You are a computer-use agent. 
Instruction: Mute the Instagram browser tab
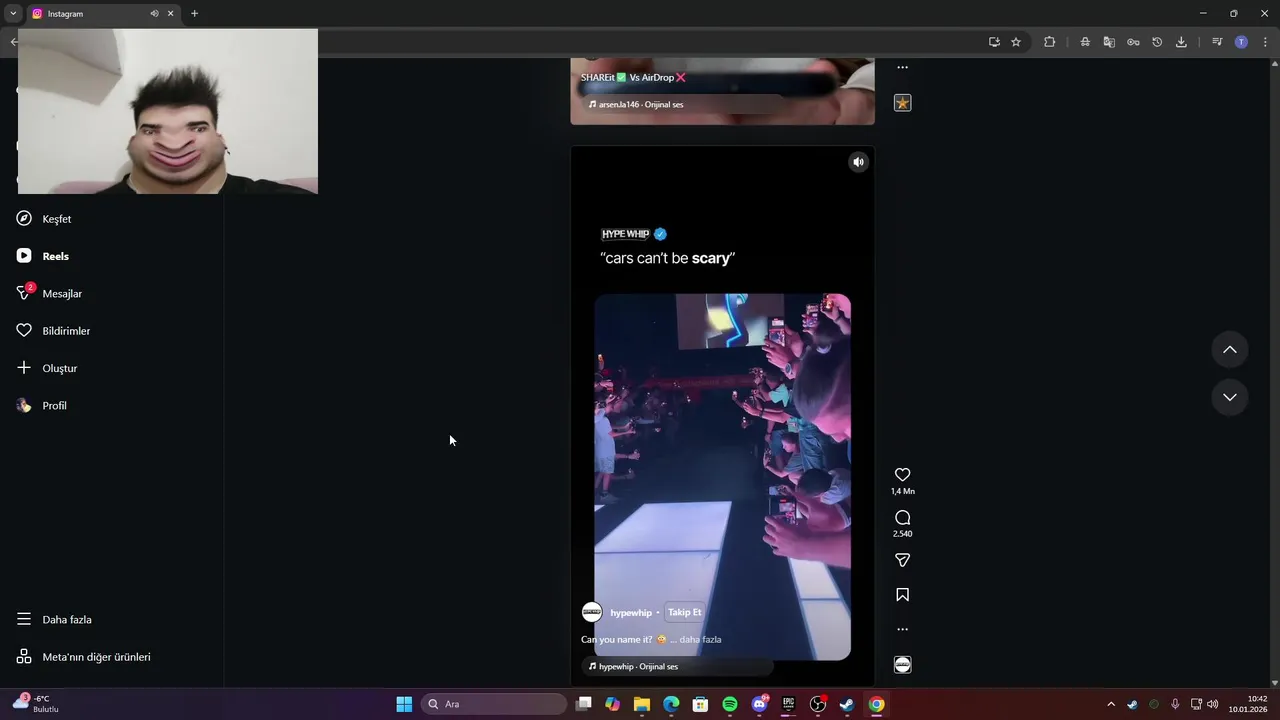click(x=154, y=14)
